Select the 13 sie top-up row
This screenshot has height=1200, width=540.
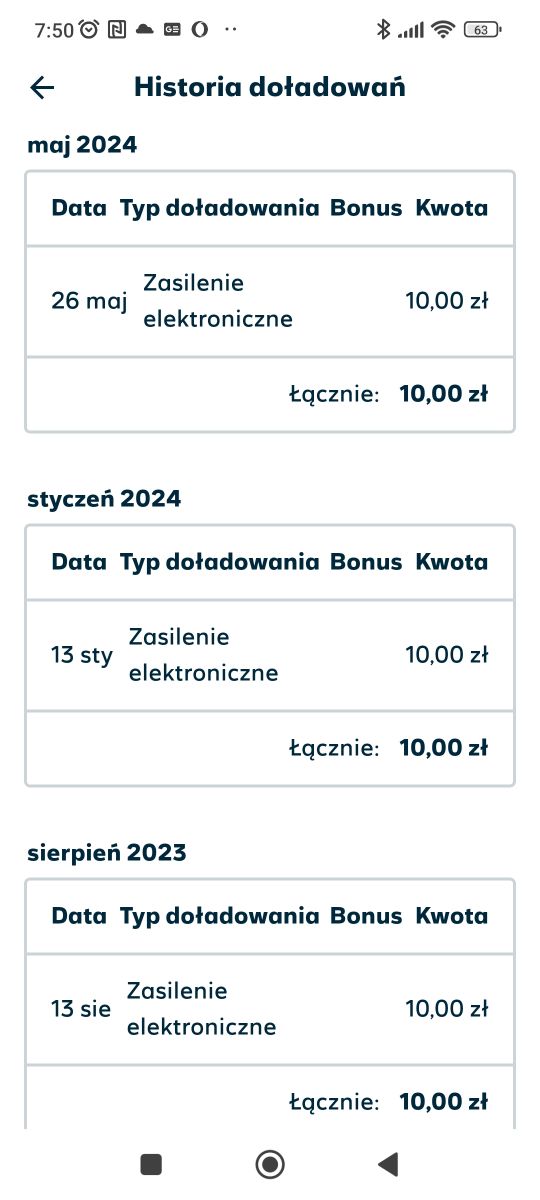click(270, 1009)
